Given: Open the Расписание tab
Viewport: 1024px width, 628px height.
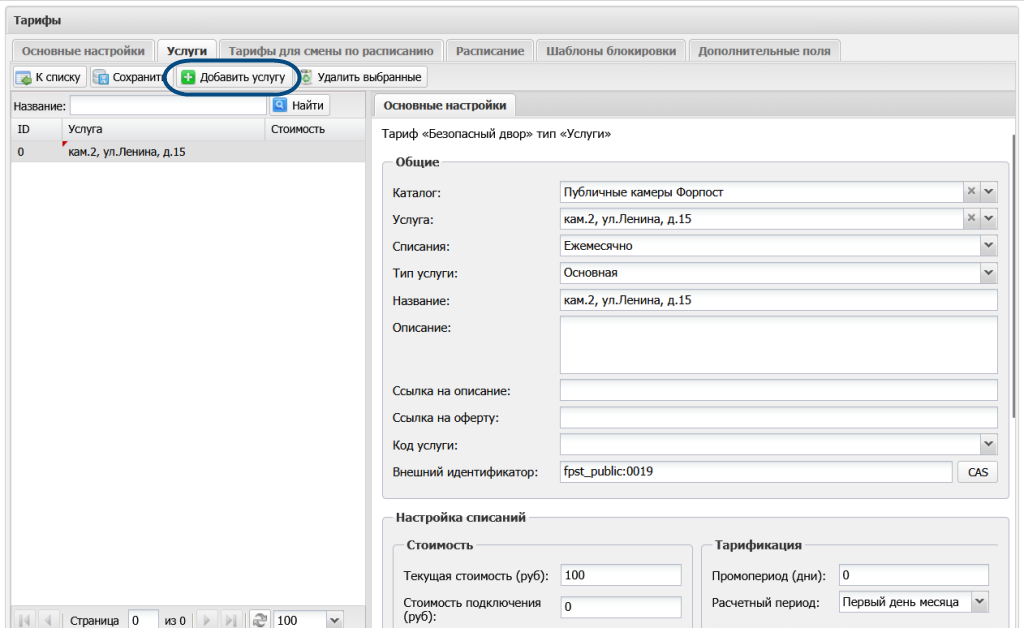Looking at the screenshot, I should [490, 51].
